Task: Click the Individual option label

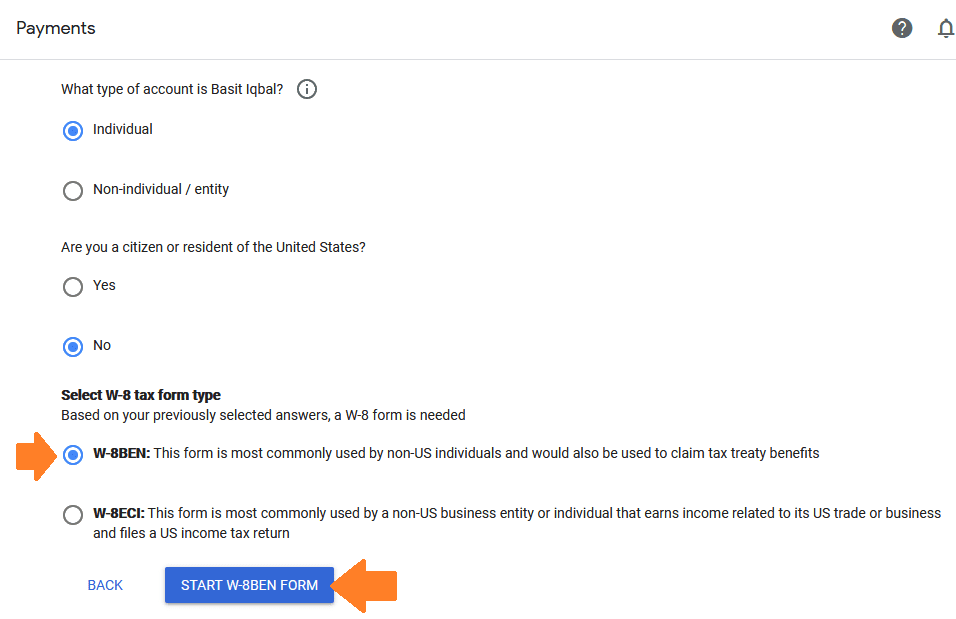Action: [x=123, y=129]
